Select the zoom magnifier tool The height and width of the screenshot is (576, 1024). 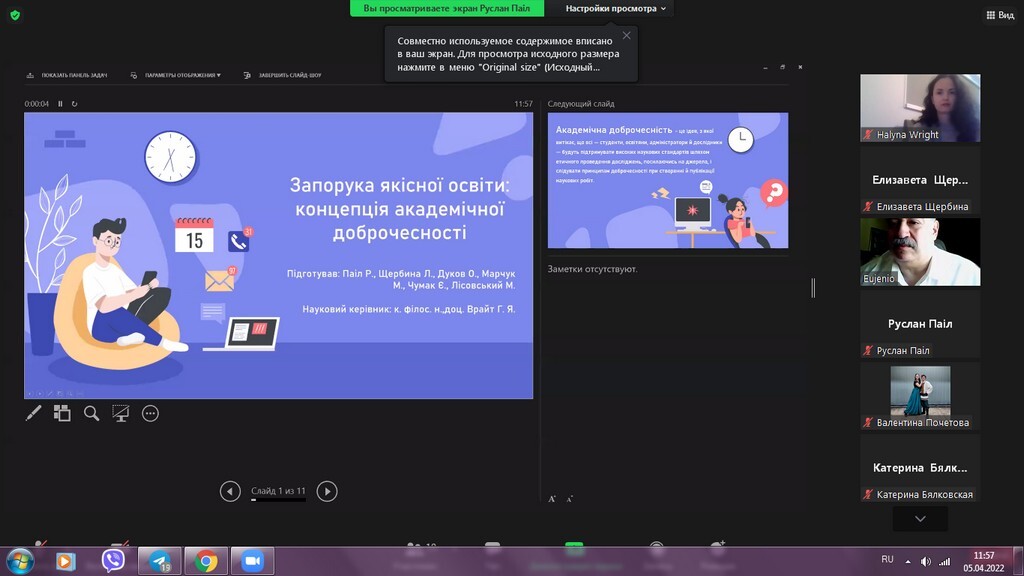coord(91,413)
